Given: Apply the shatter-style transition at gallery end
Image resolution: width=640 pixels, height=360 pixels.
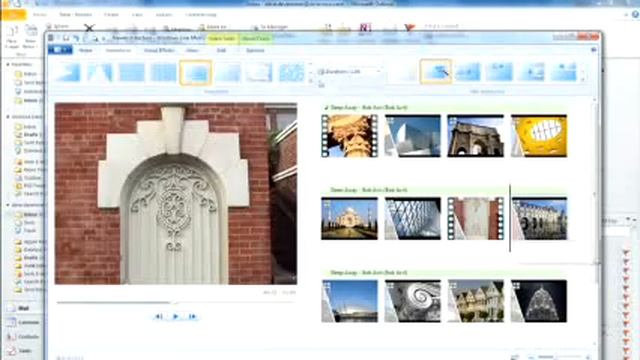Looking at the screenshot, I should click(x=291, y=73).
